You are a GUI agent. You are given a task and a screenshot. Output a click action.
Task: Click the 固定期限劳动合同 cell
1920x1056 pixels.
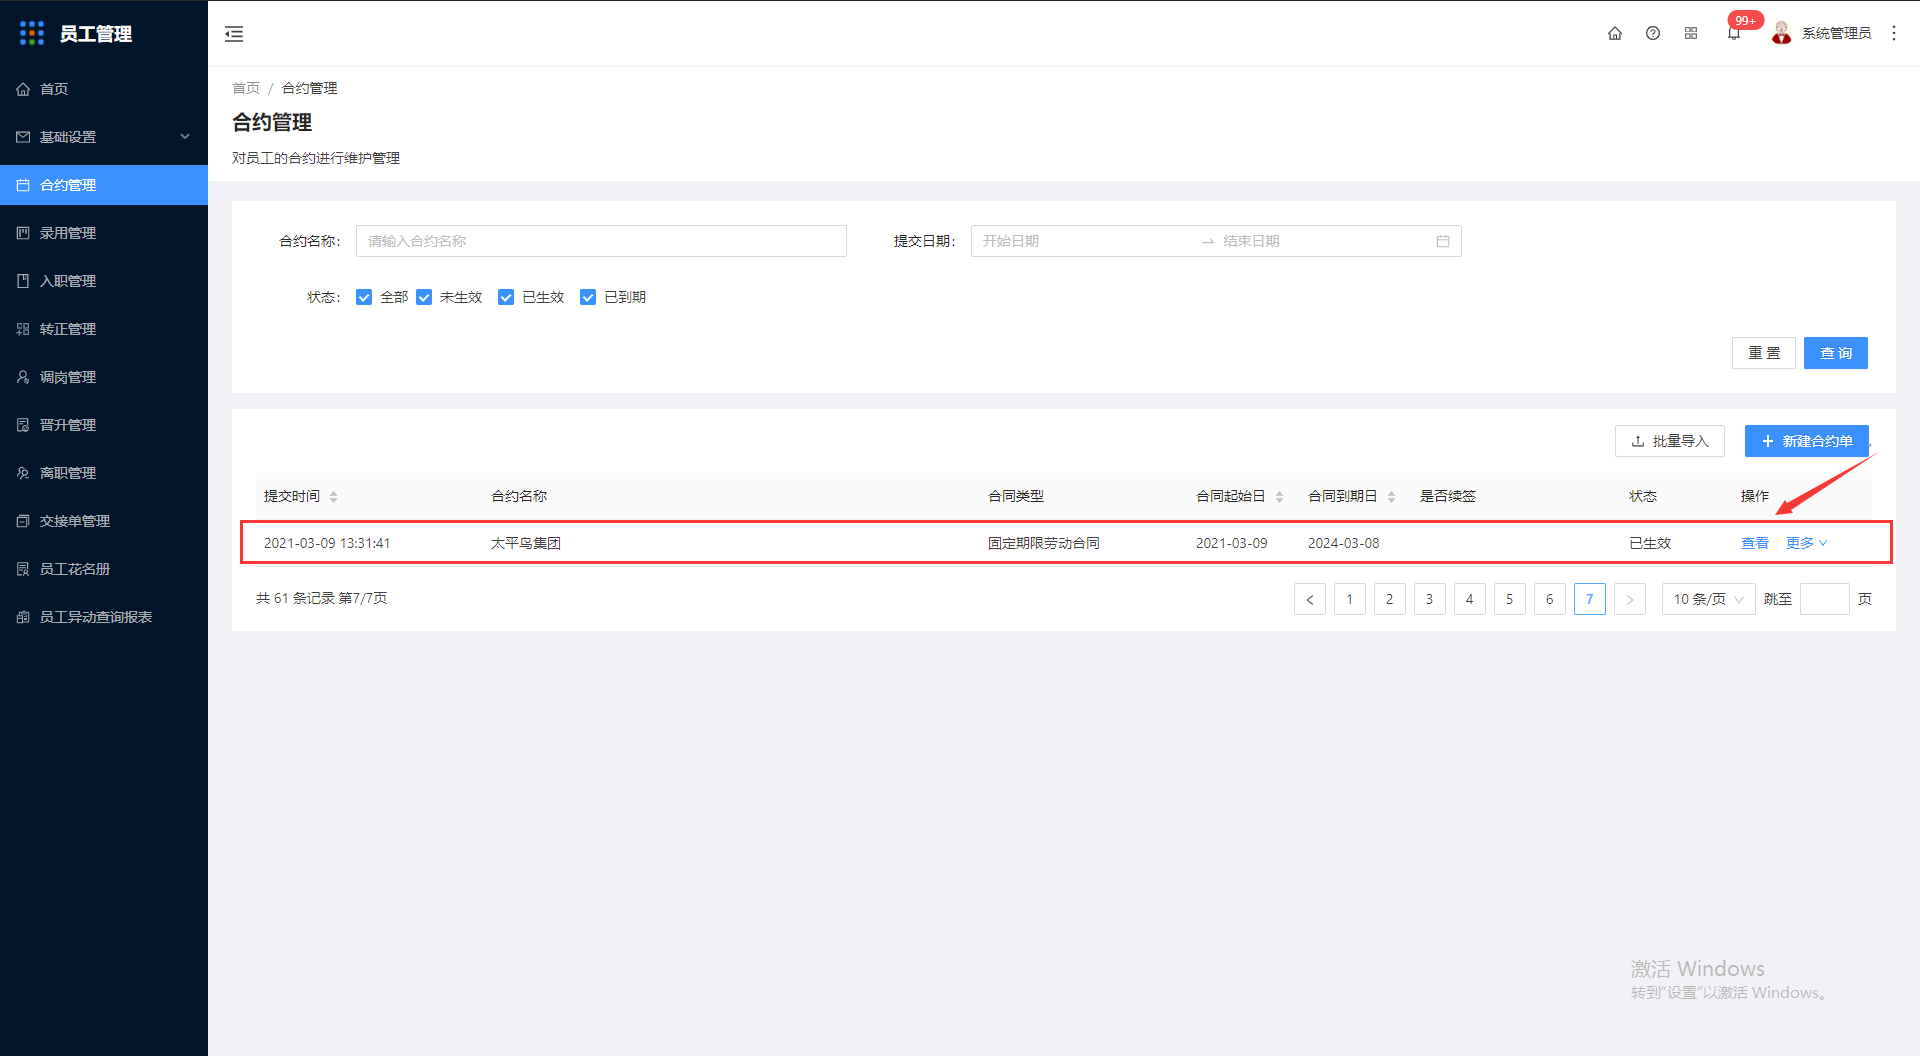coord(1044,543)
